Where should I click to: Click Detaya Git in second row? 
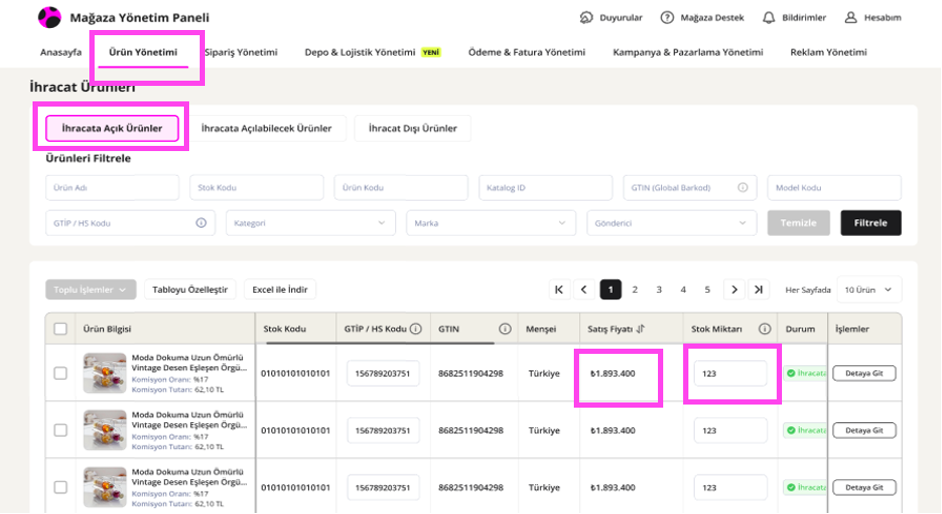click(x=864, y=430)
